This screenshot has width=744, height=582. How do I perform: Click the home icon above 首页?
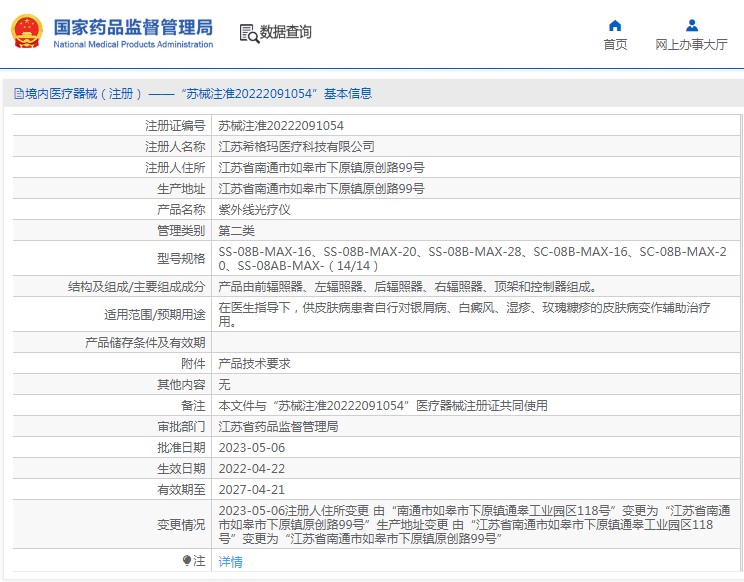coord(615,25)
